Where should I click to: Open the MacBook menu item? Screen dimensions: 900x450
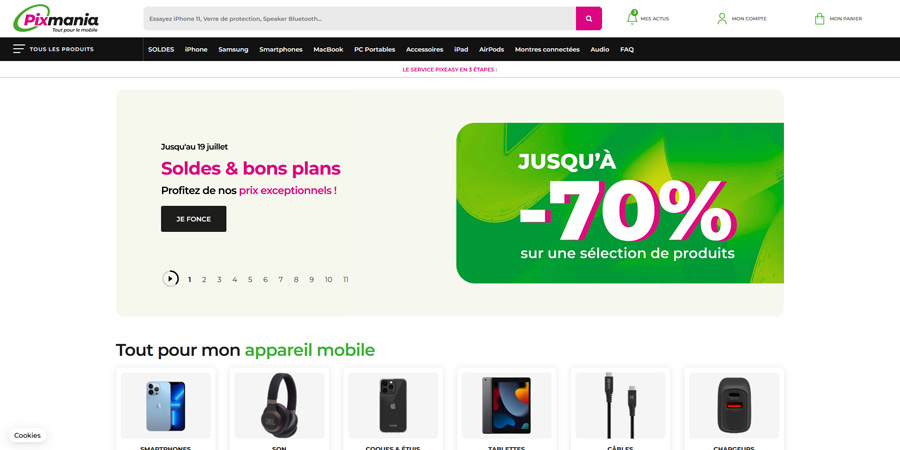(x=328, y=49)
